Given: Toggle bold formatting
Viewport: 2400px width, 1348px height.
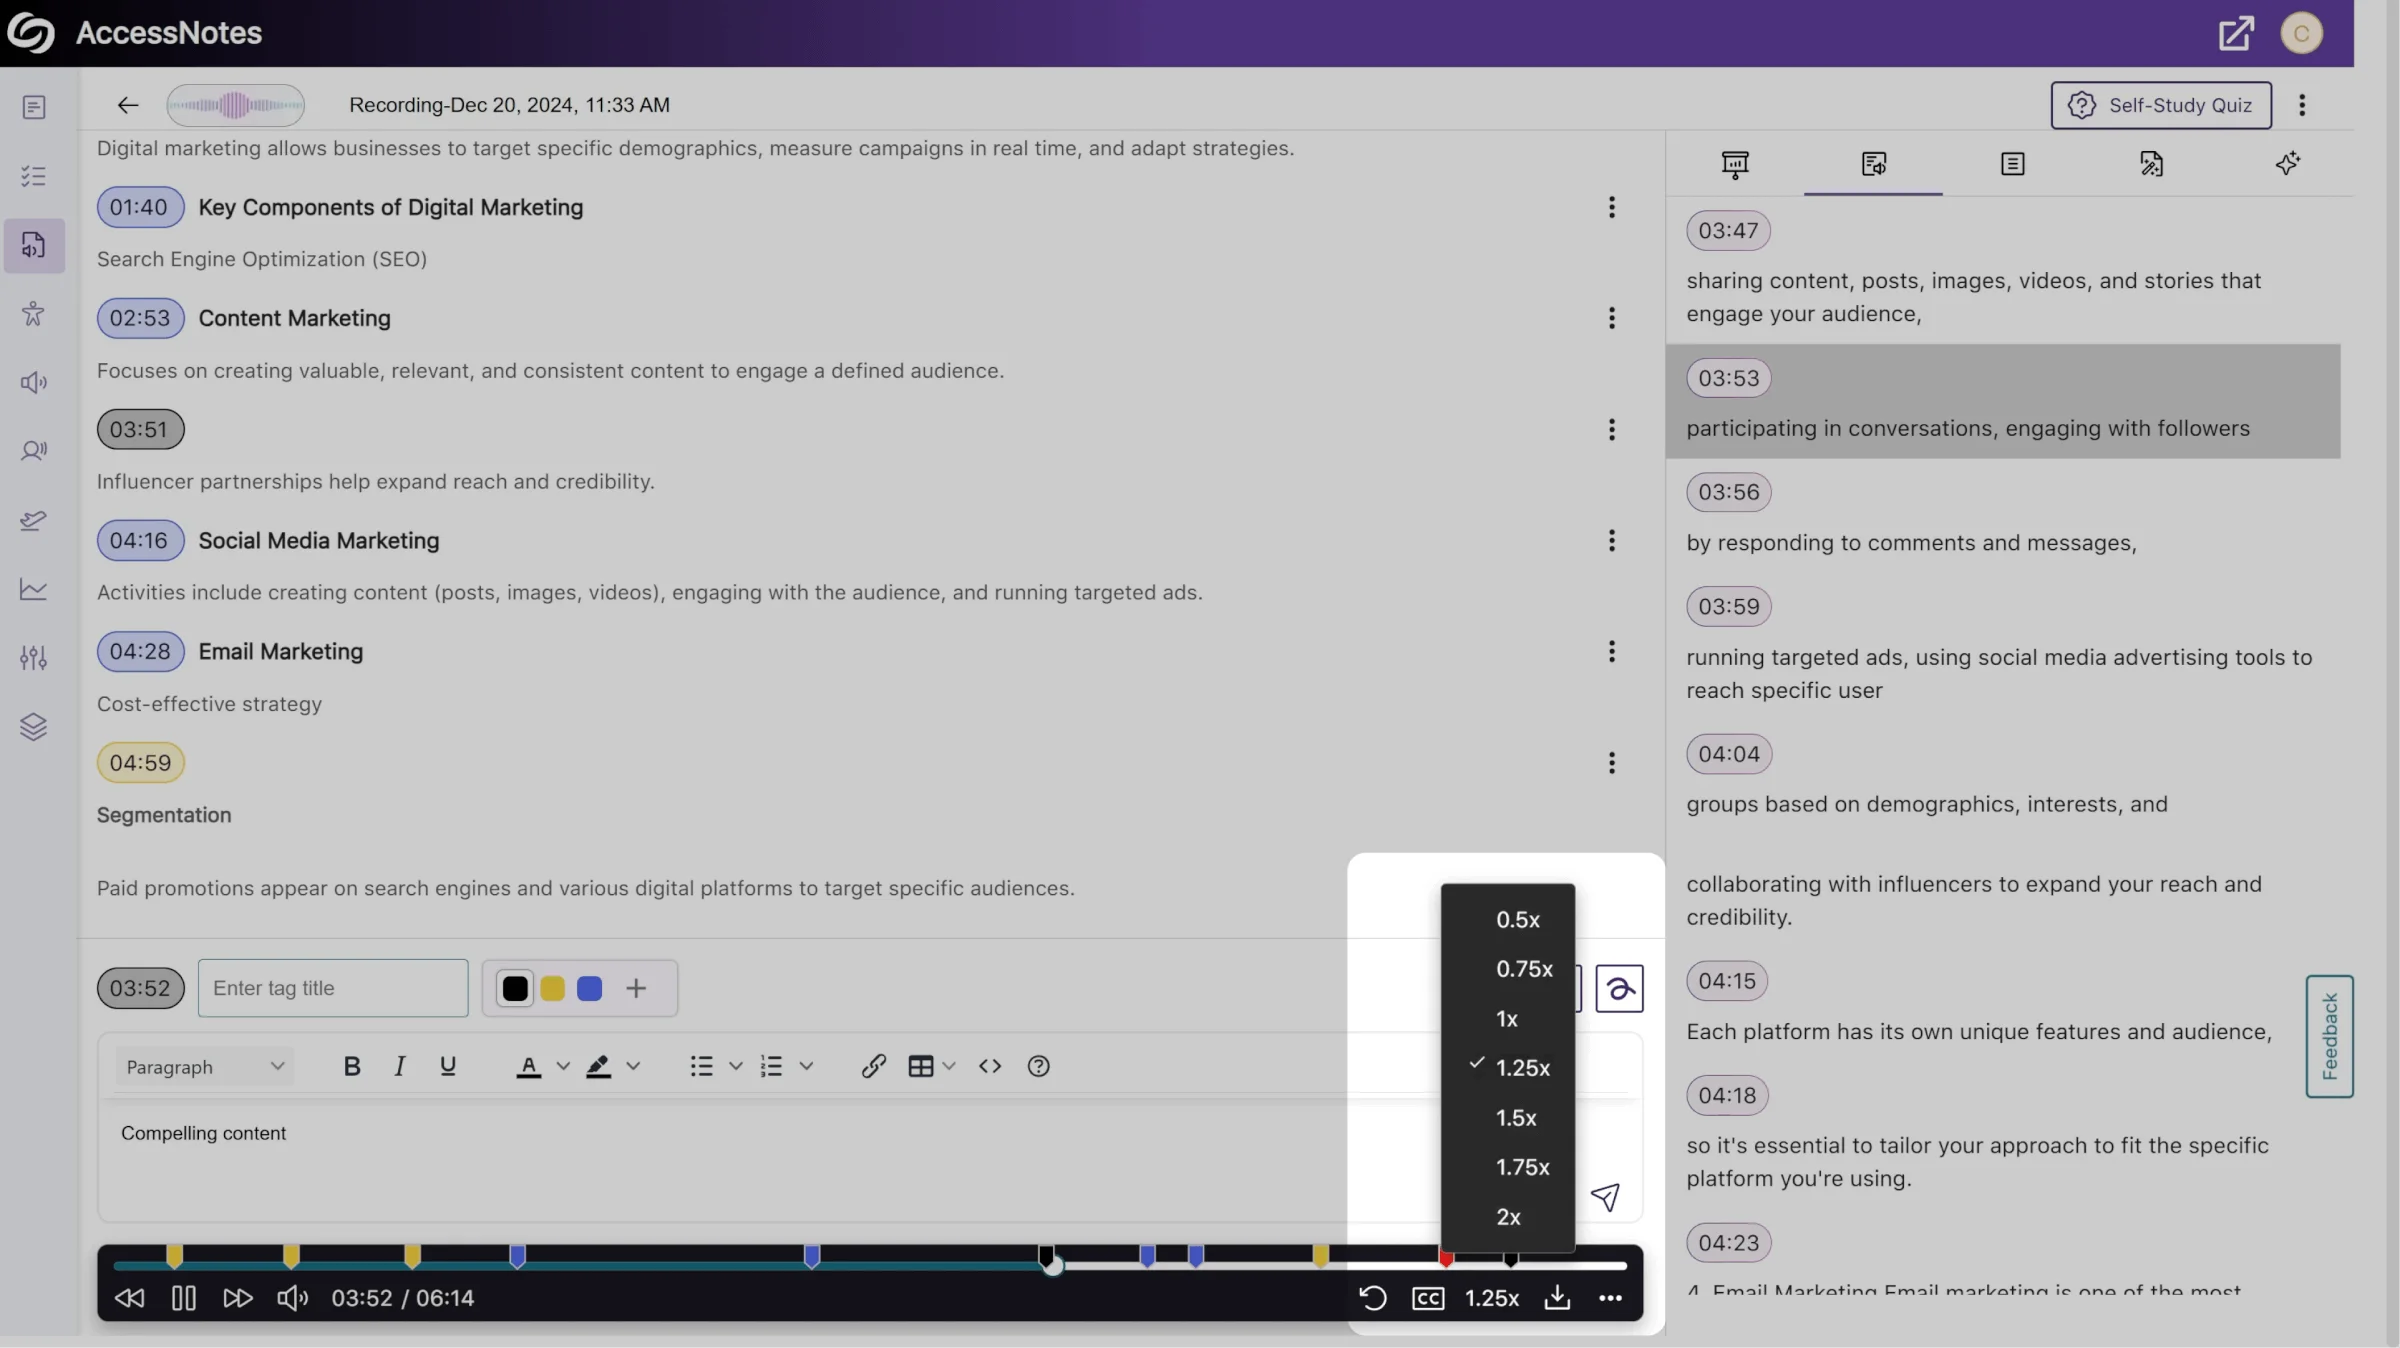Looking at the screenshot, I should (x=352, y=1066).
